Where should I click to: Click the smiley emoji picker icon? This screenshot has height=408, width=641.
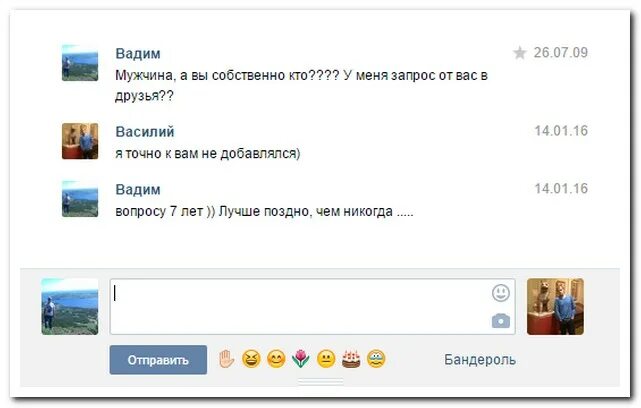[500, 293]
